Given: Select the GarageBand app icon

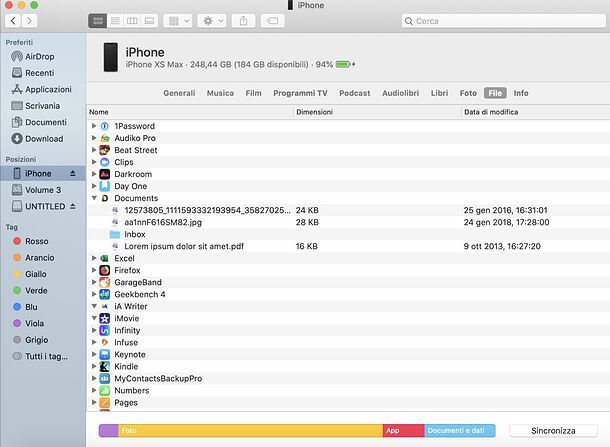Looking at the screenshot, I should (x=105, y=282).
